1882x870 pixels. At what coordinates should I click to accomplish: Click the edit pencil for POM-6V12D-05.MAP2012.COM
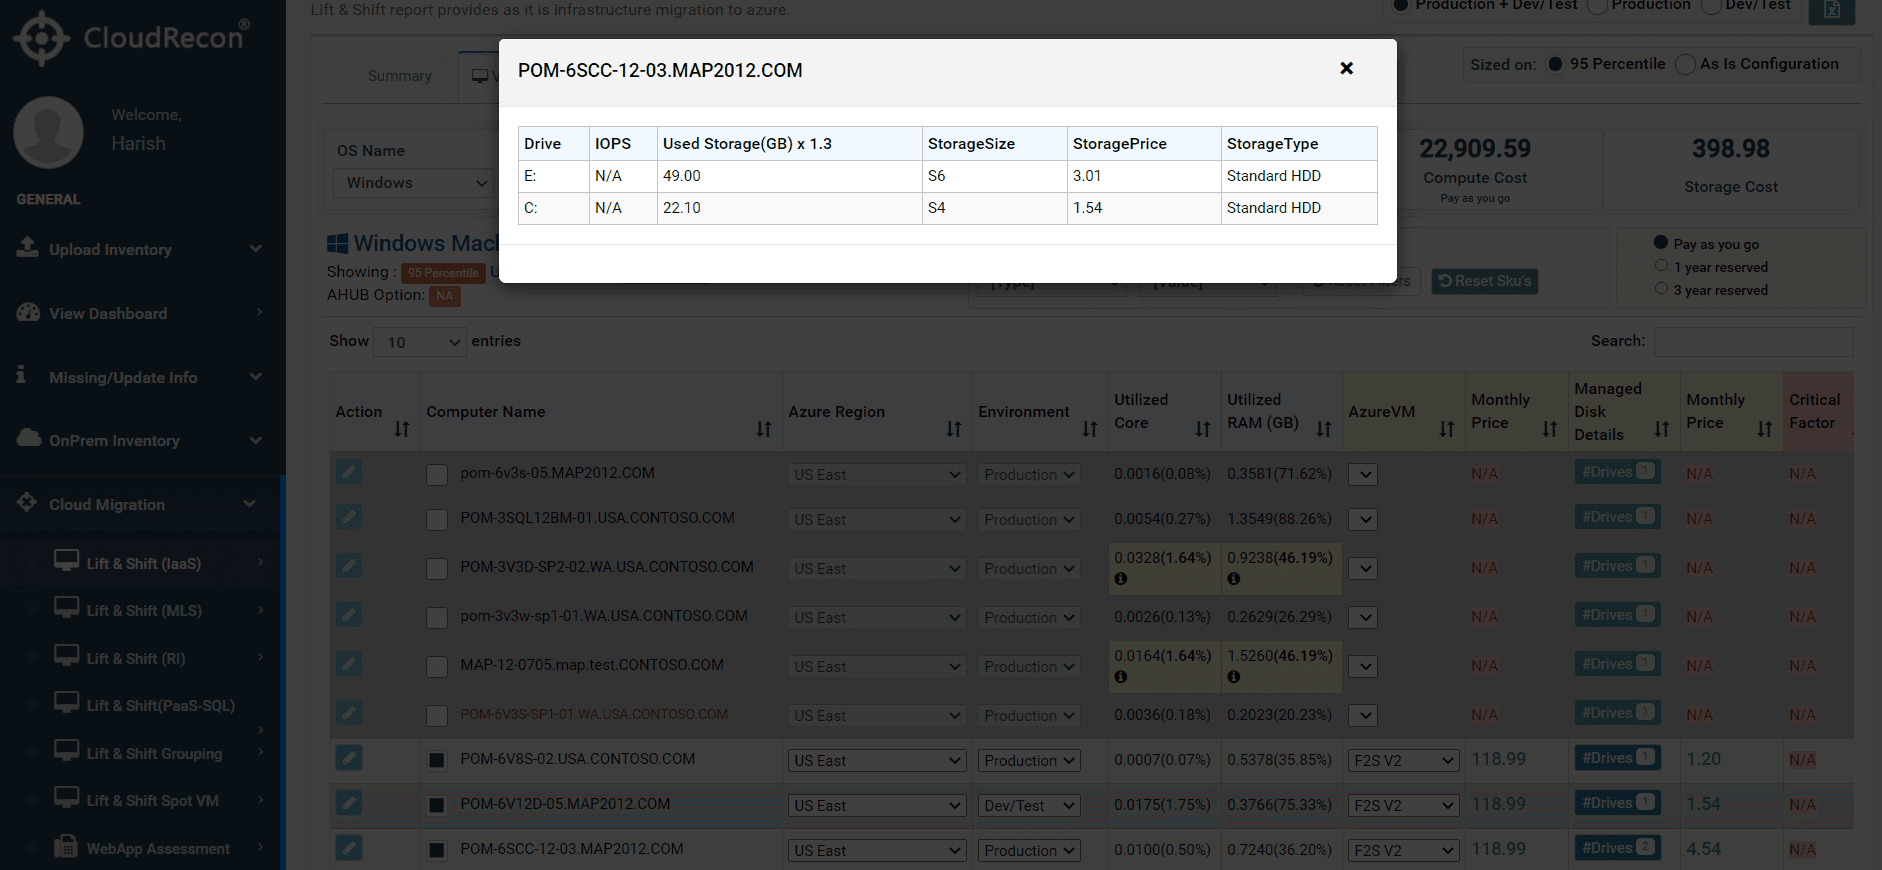[x=348, y=803]
